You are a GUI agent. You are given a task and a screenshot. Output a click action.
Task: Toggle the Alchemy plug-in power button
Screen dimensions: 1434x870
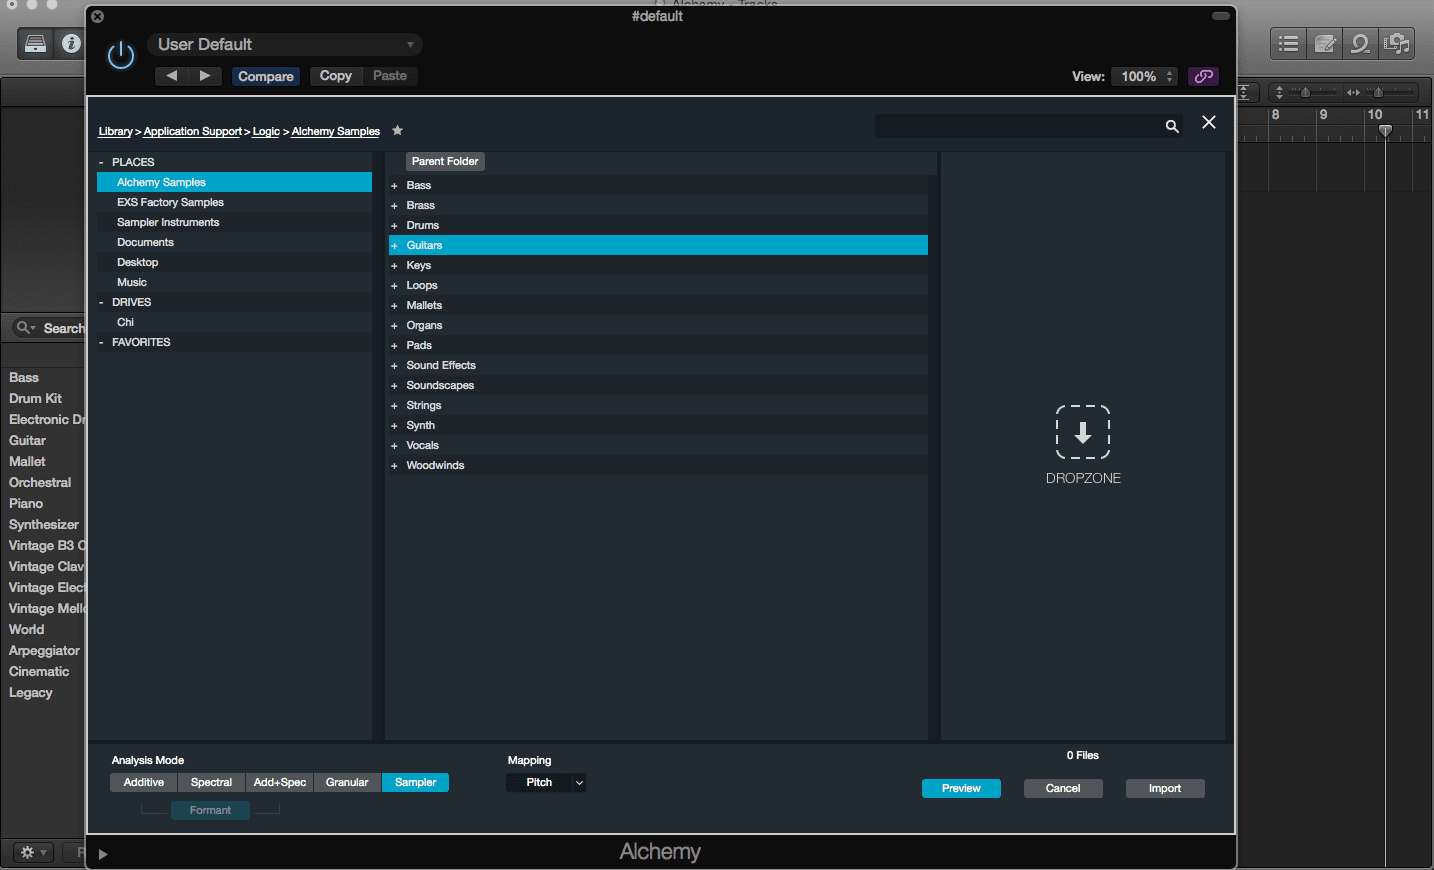[x=121, y=56]
